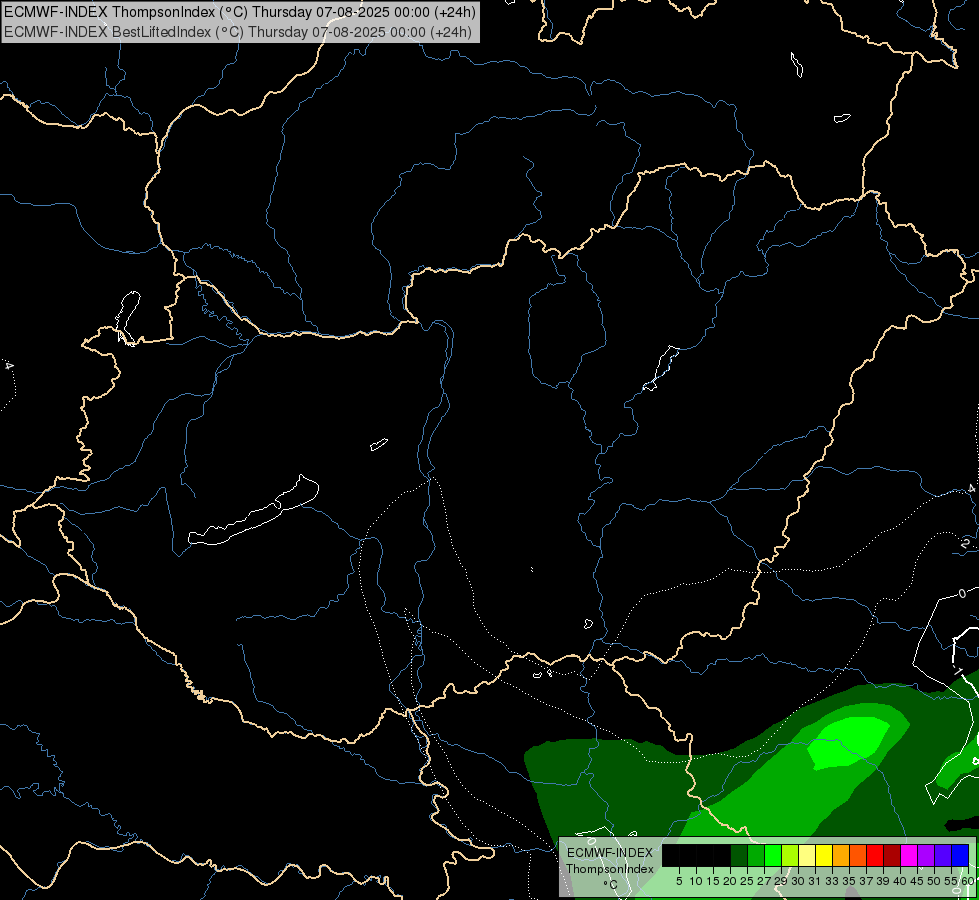Click the contour label 2 on map

(965, 543)
